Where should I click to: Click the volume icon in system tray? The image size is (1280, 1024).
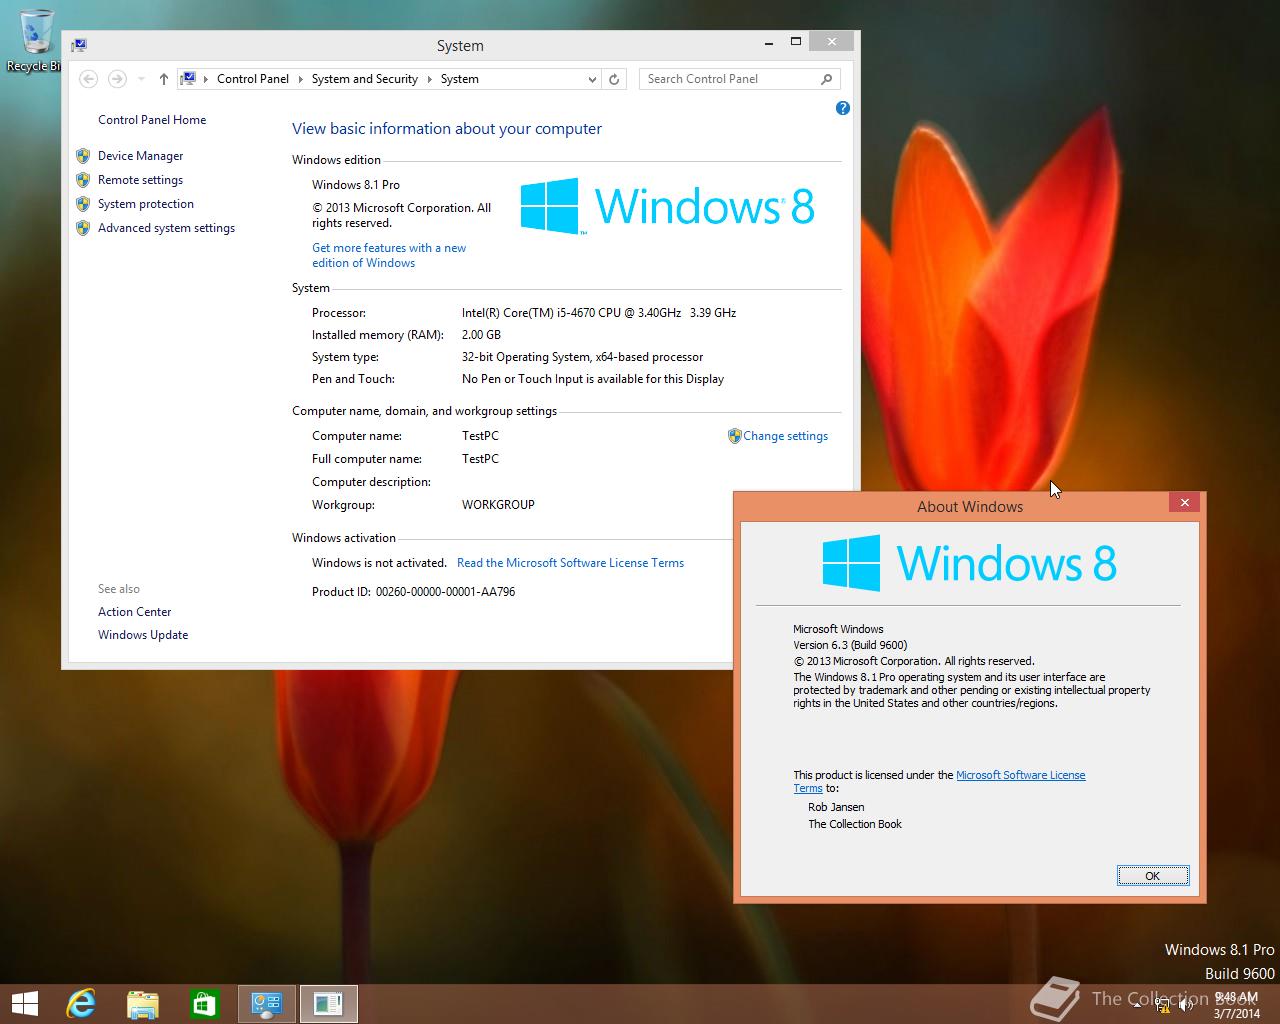coord(1185,1005)
